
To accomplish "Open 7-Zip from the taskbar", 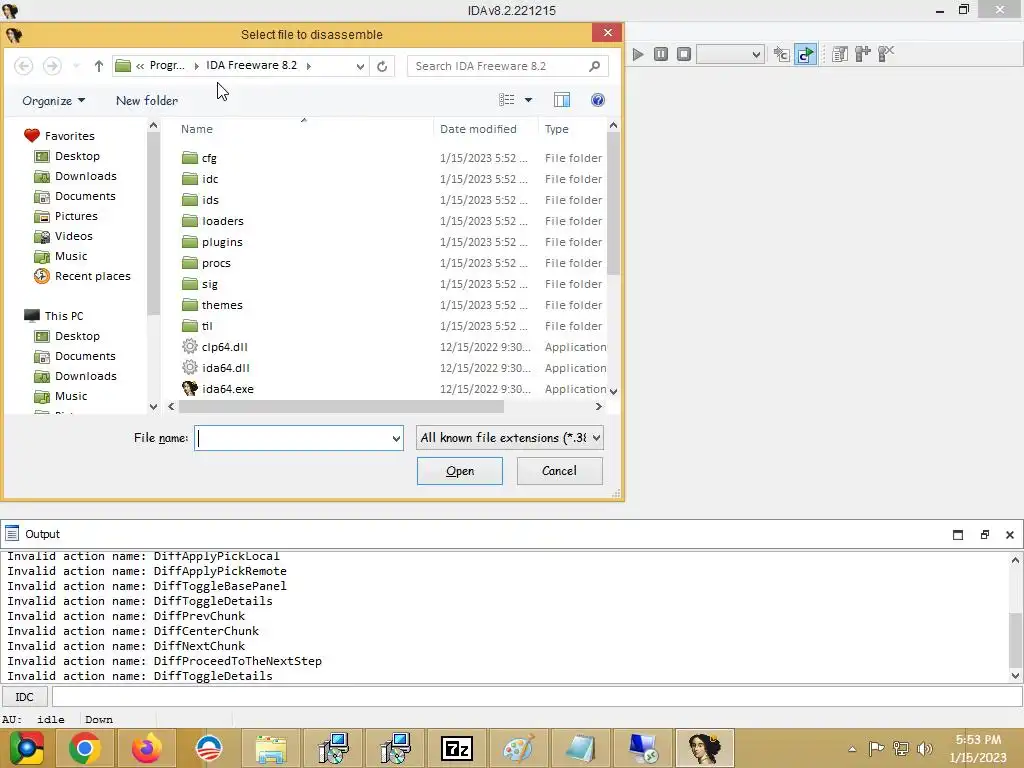I will (x=457, y=748).
